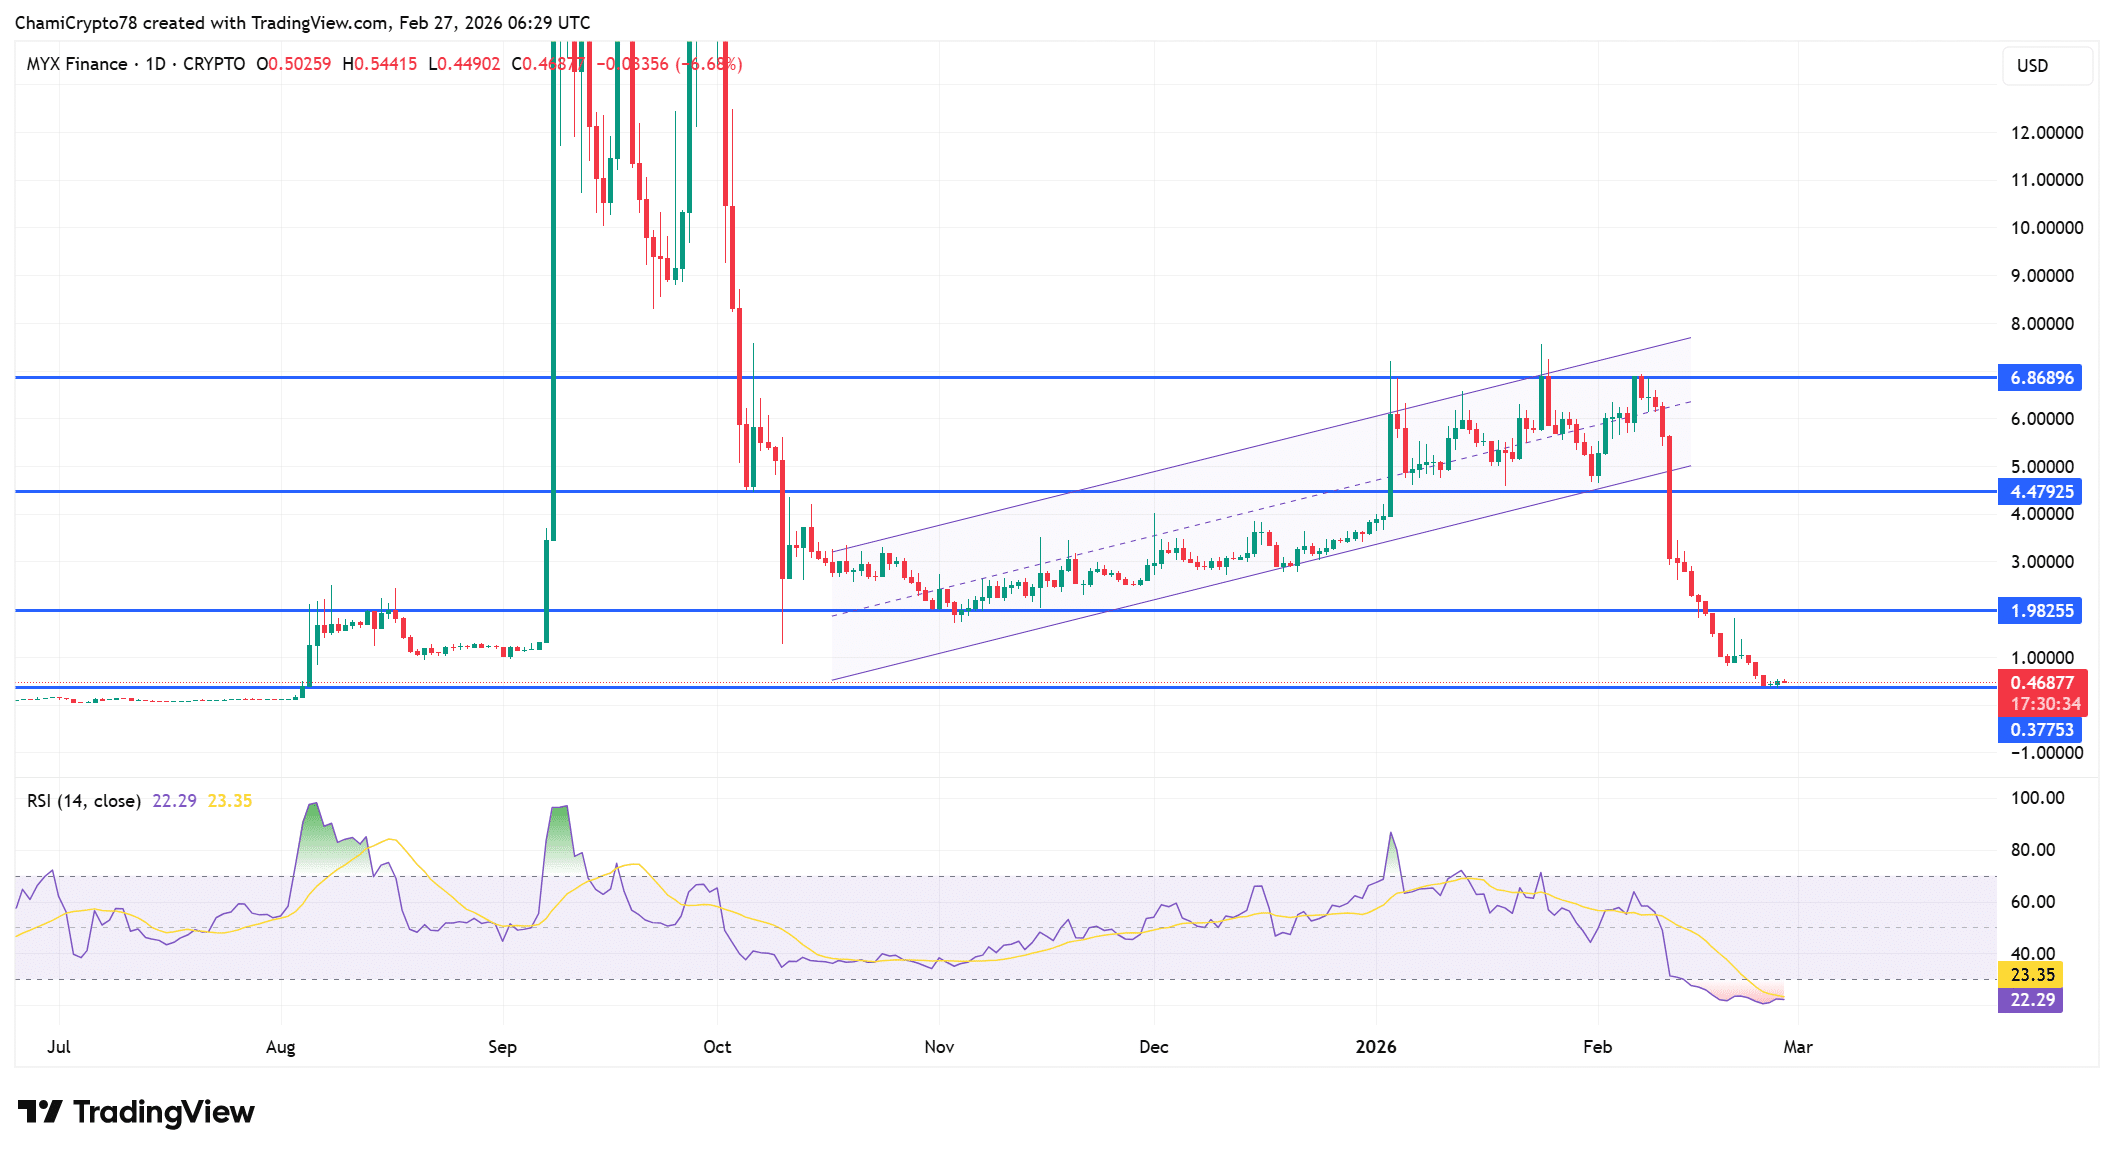This screenshot has width=2114, height=1157.
Task: Click 2026 on the time axis
Action: point(1377,1047)
